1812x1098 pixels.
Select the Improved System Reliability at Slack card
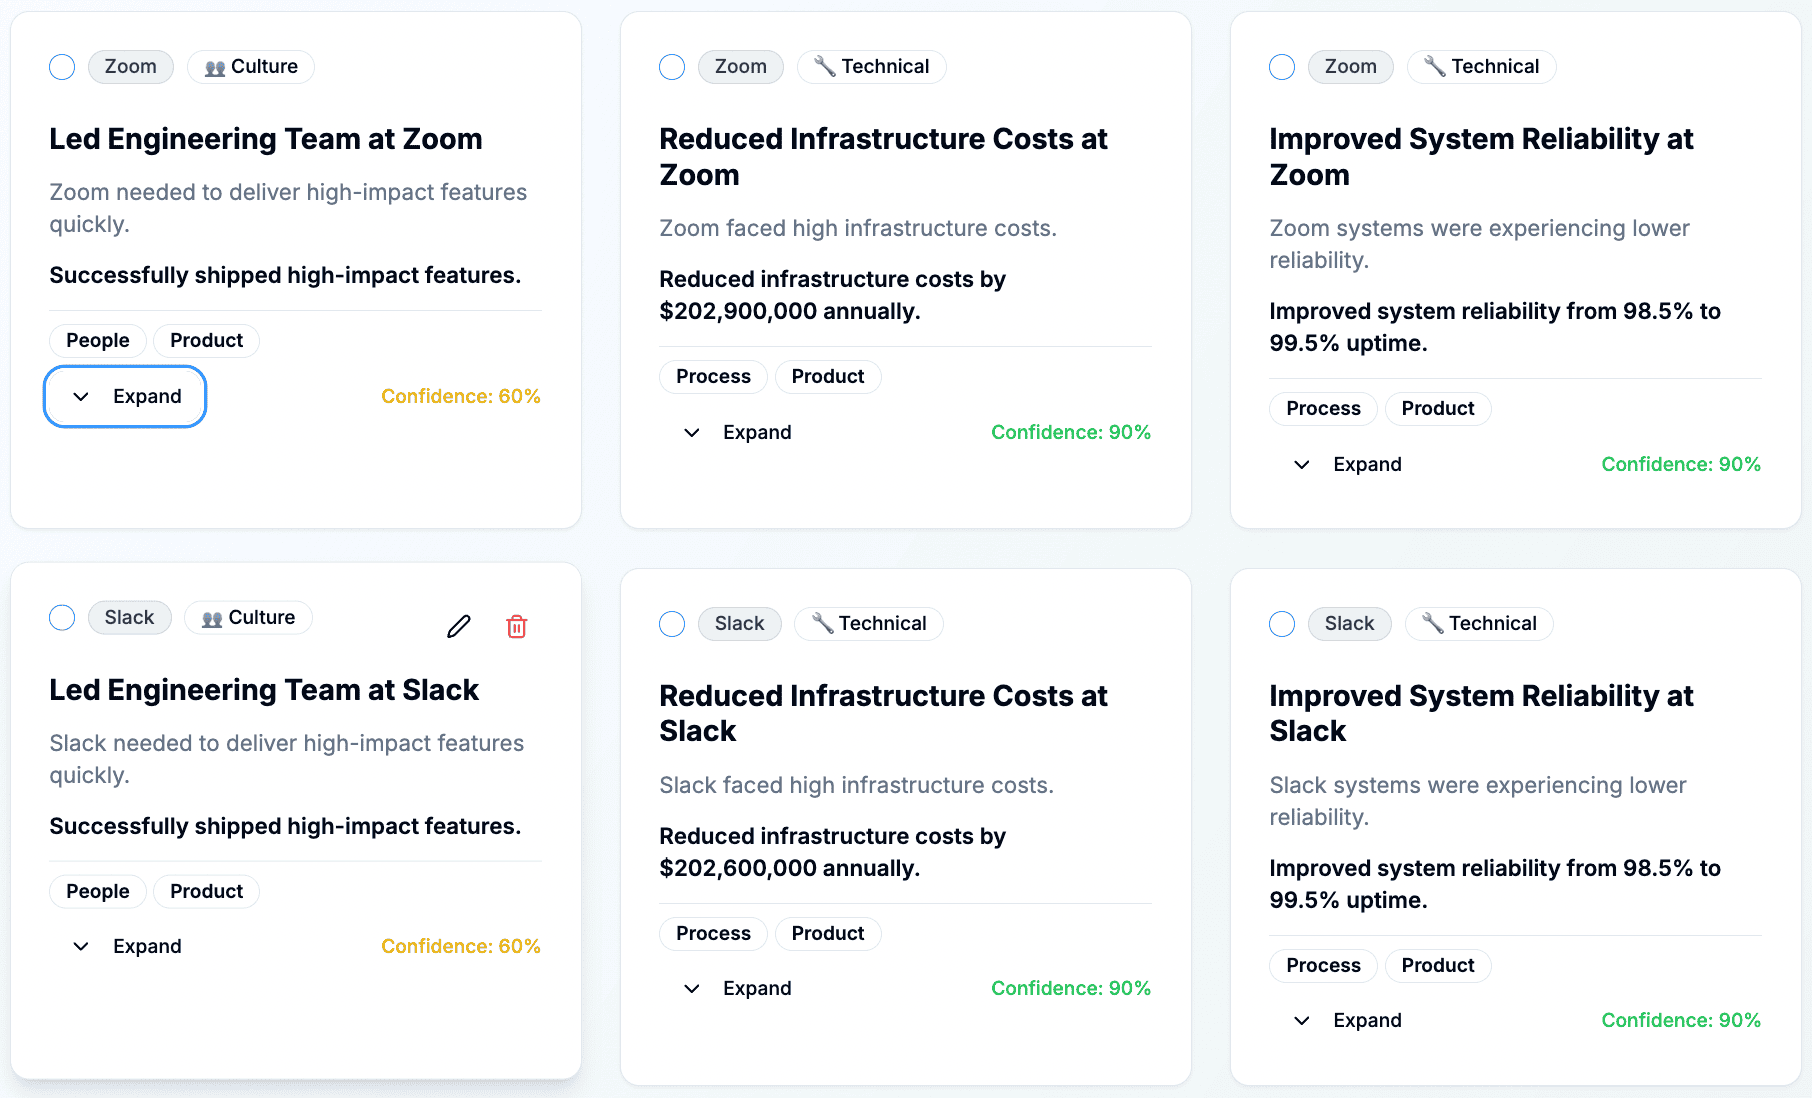(1282, 624)
